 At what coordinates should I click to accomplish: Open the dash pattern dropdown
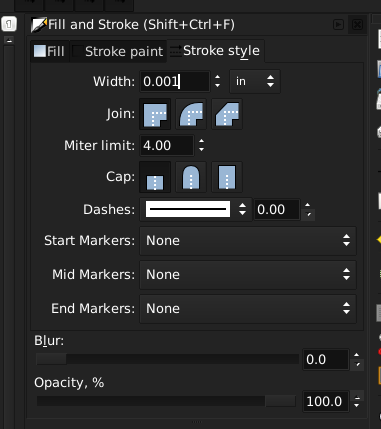coord(196,210)
